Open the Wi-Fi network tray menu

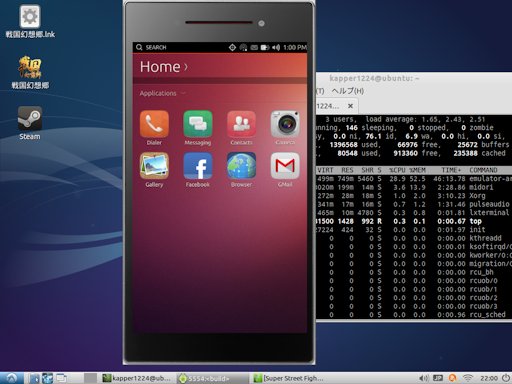pyautogui.click(x=468, y=378)
